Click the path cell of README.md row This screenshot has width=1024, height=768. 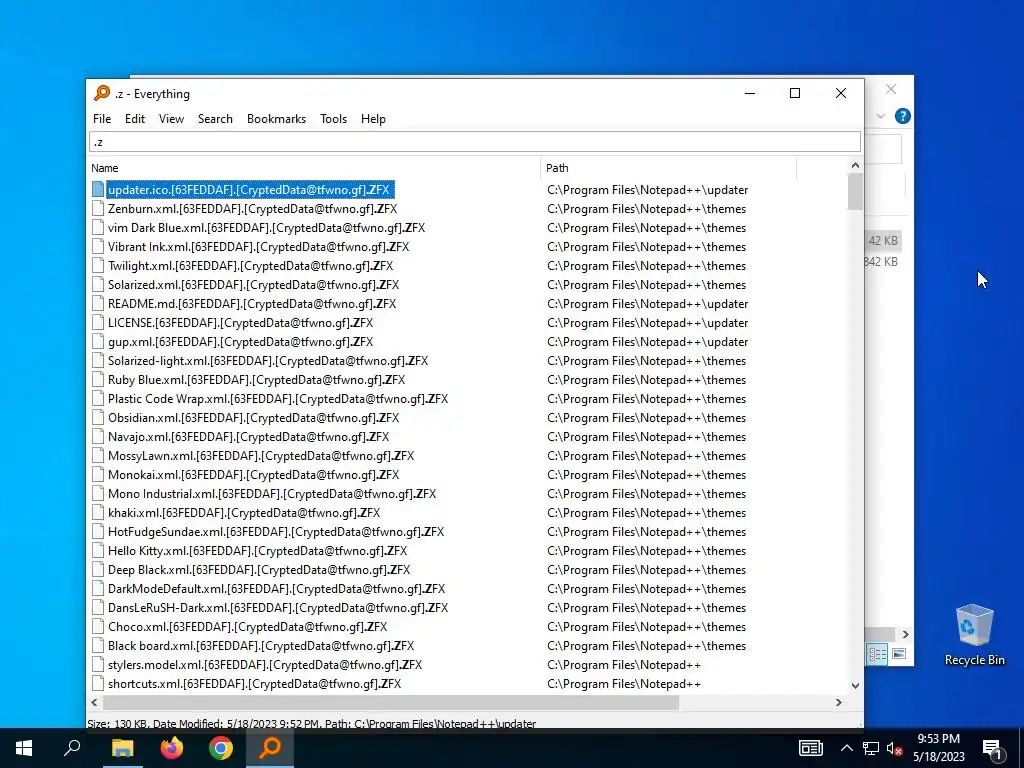point(647,303)
